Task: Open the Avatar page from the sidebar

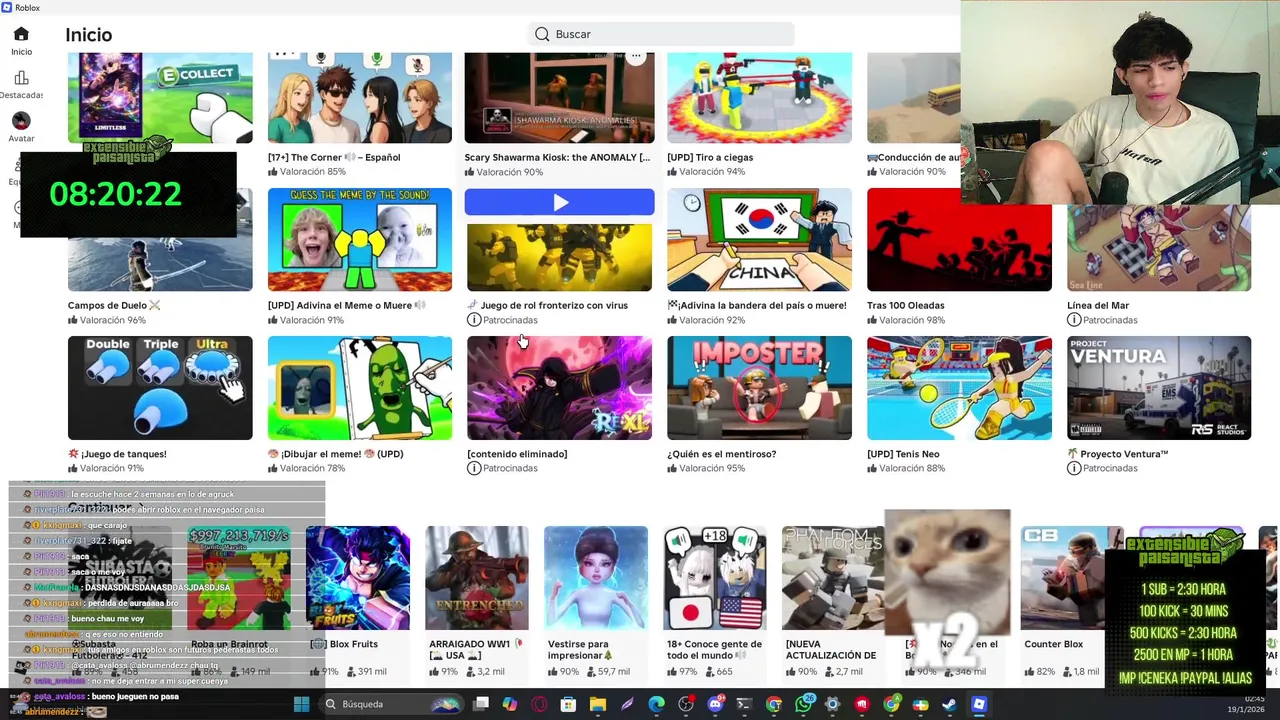Action: [x=21, y=128]
